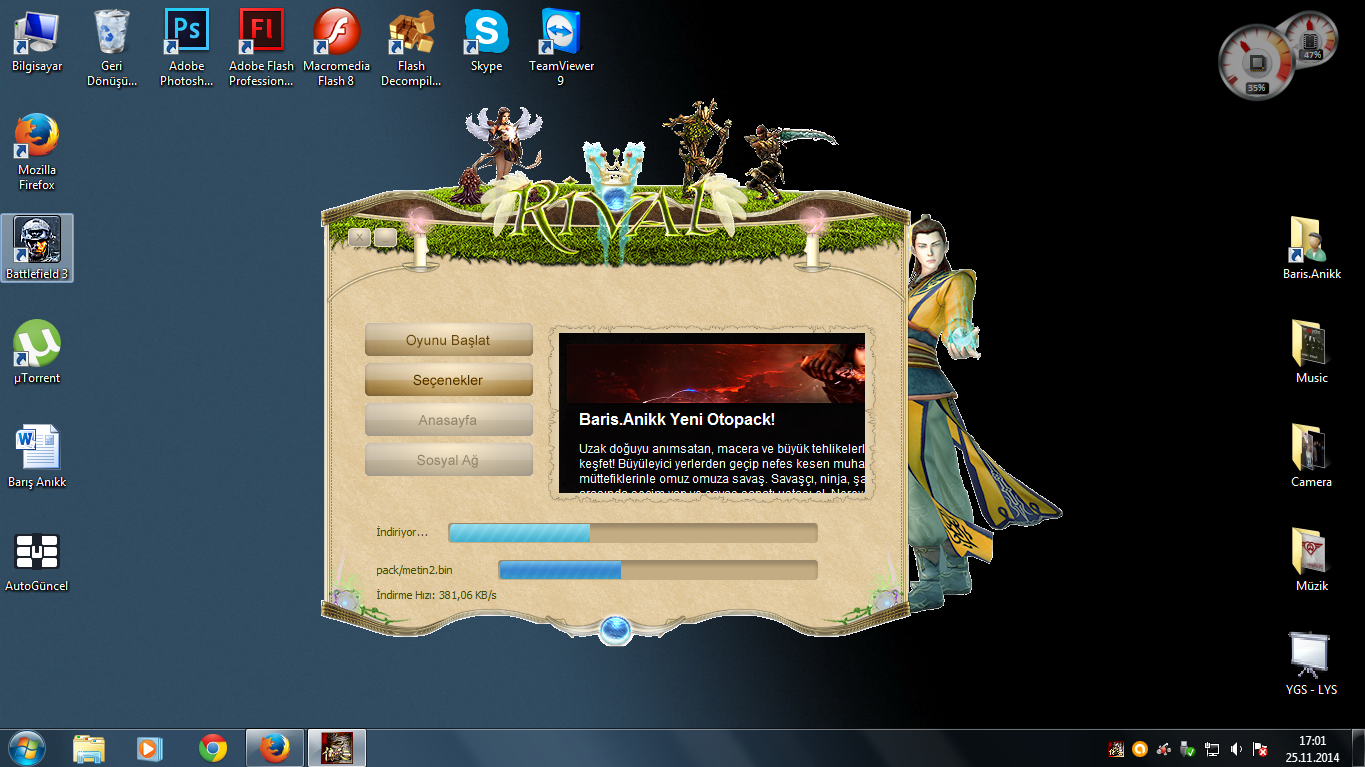1365x767 pixels.
Task: Open the Geri Dönüşüm recycle bin icon
Action: click(x=111, y=47)
